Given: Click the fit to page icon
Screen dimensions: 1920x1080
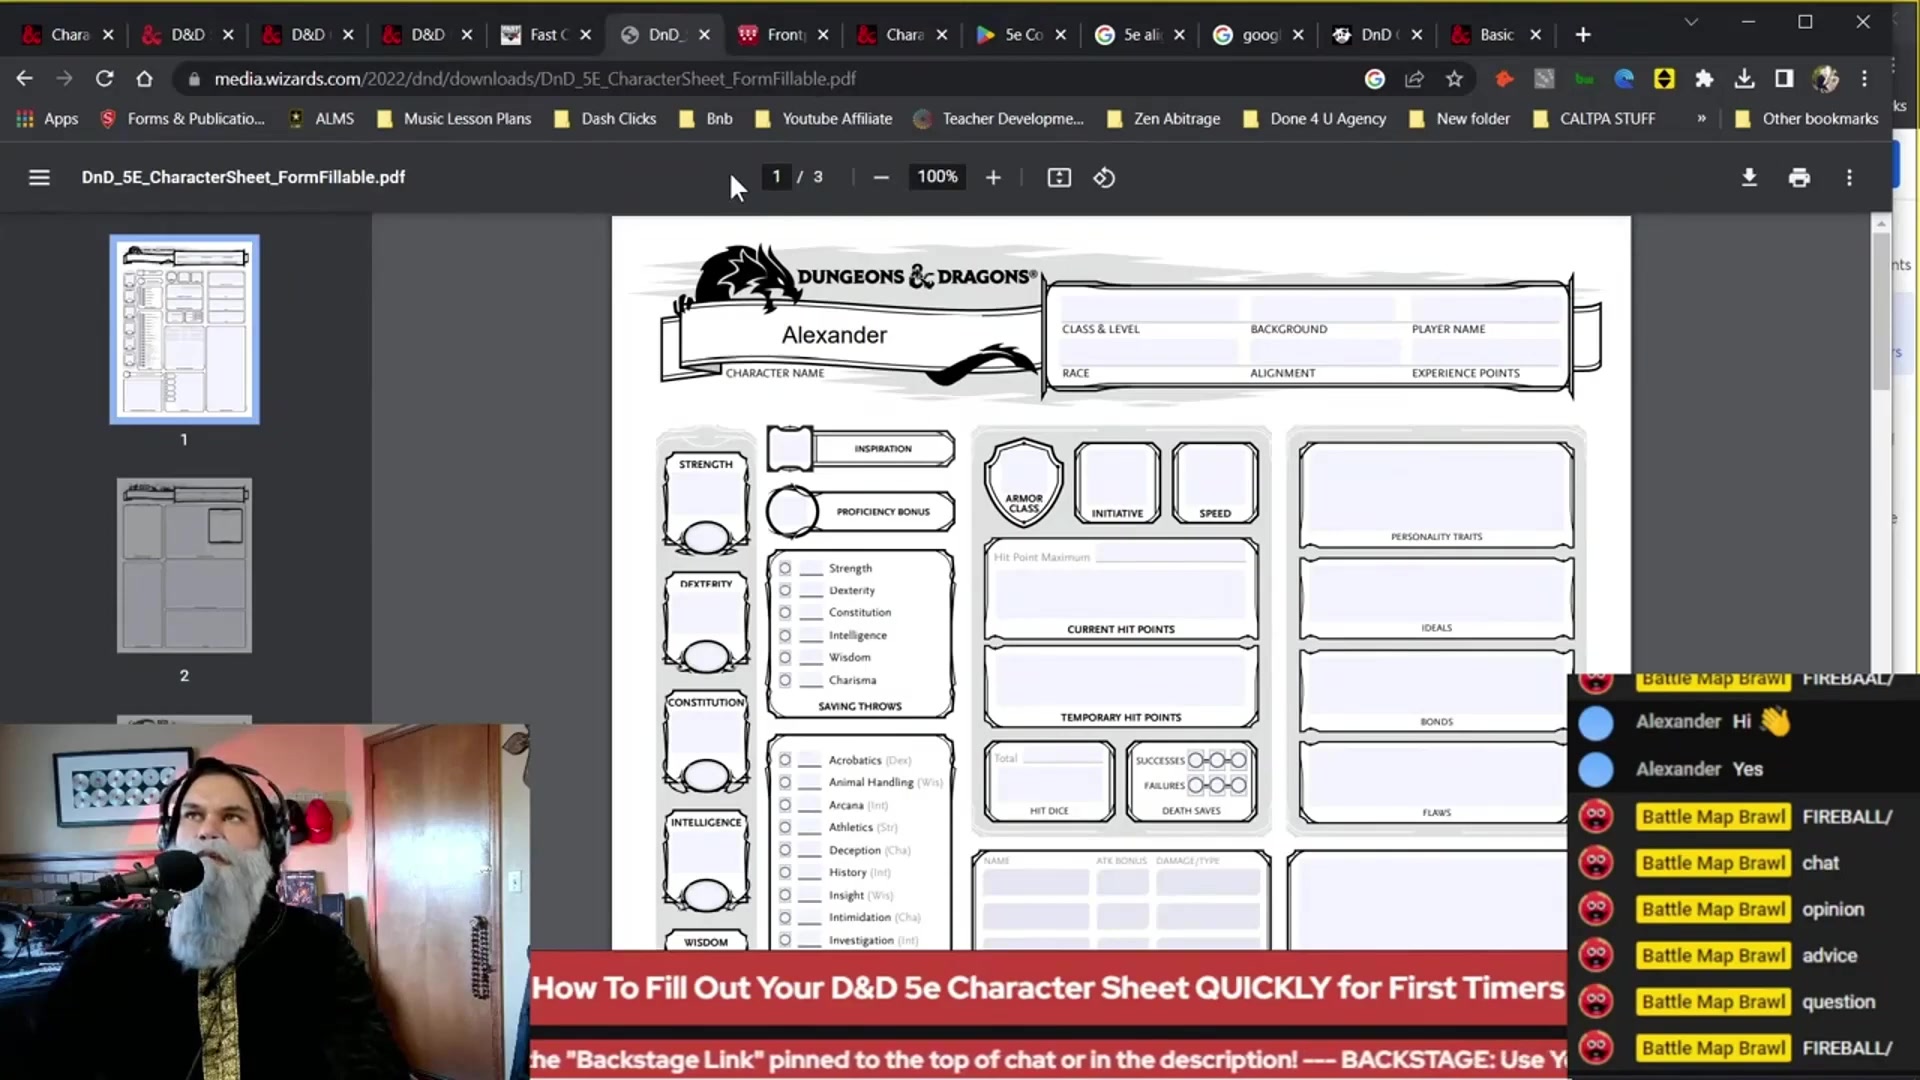Looking at the screenshot, I should click(1058, 177).
